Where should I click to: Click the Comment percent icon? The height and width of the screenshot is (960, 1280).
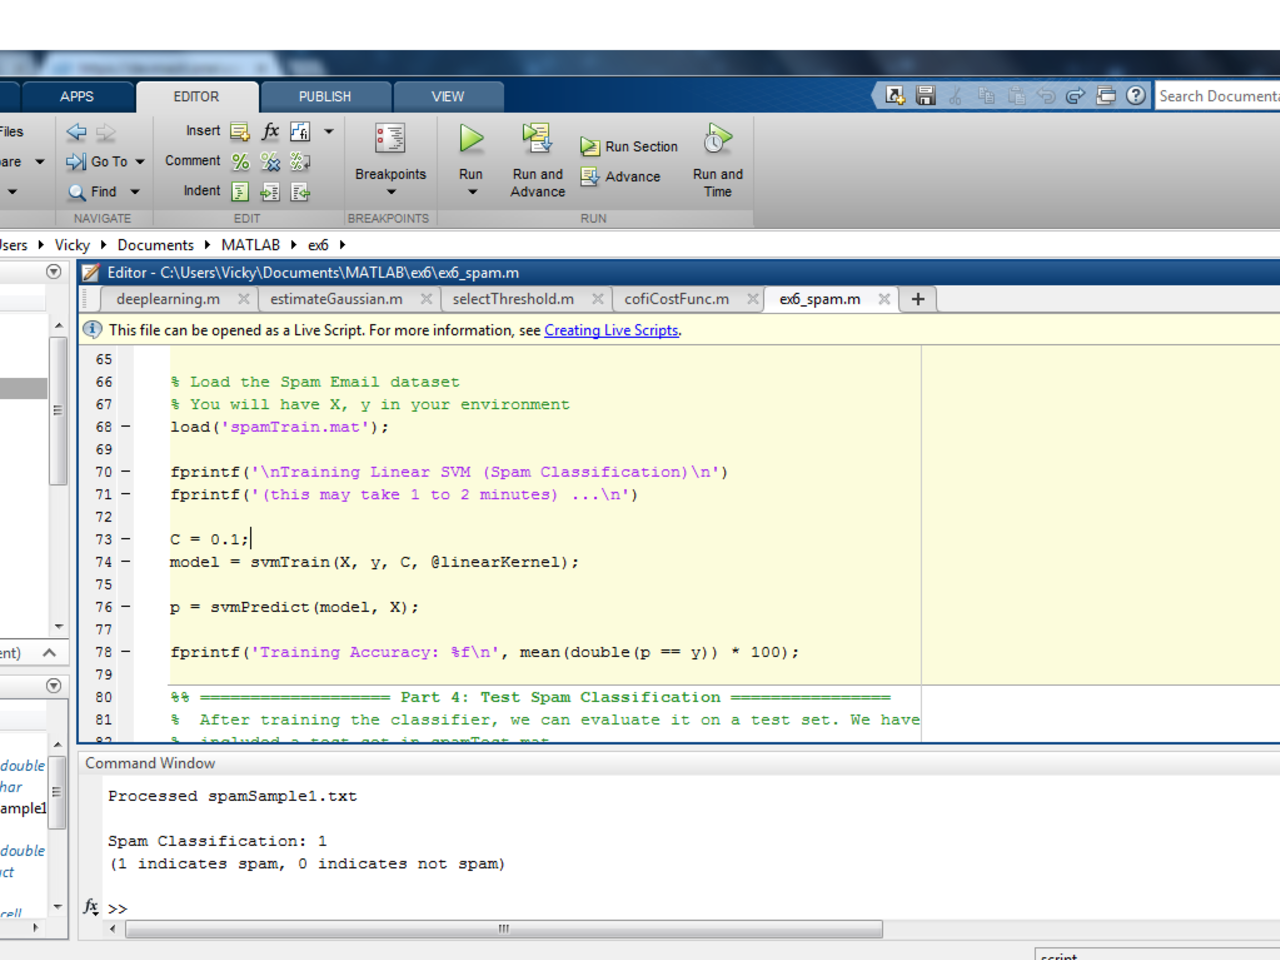tap(240, 161)
